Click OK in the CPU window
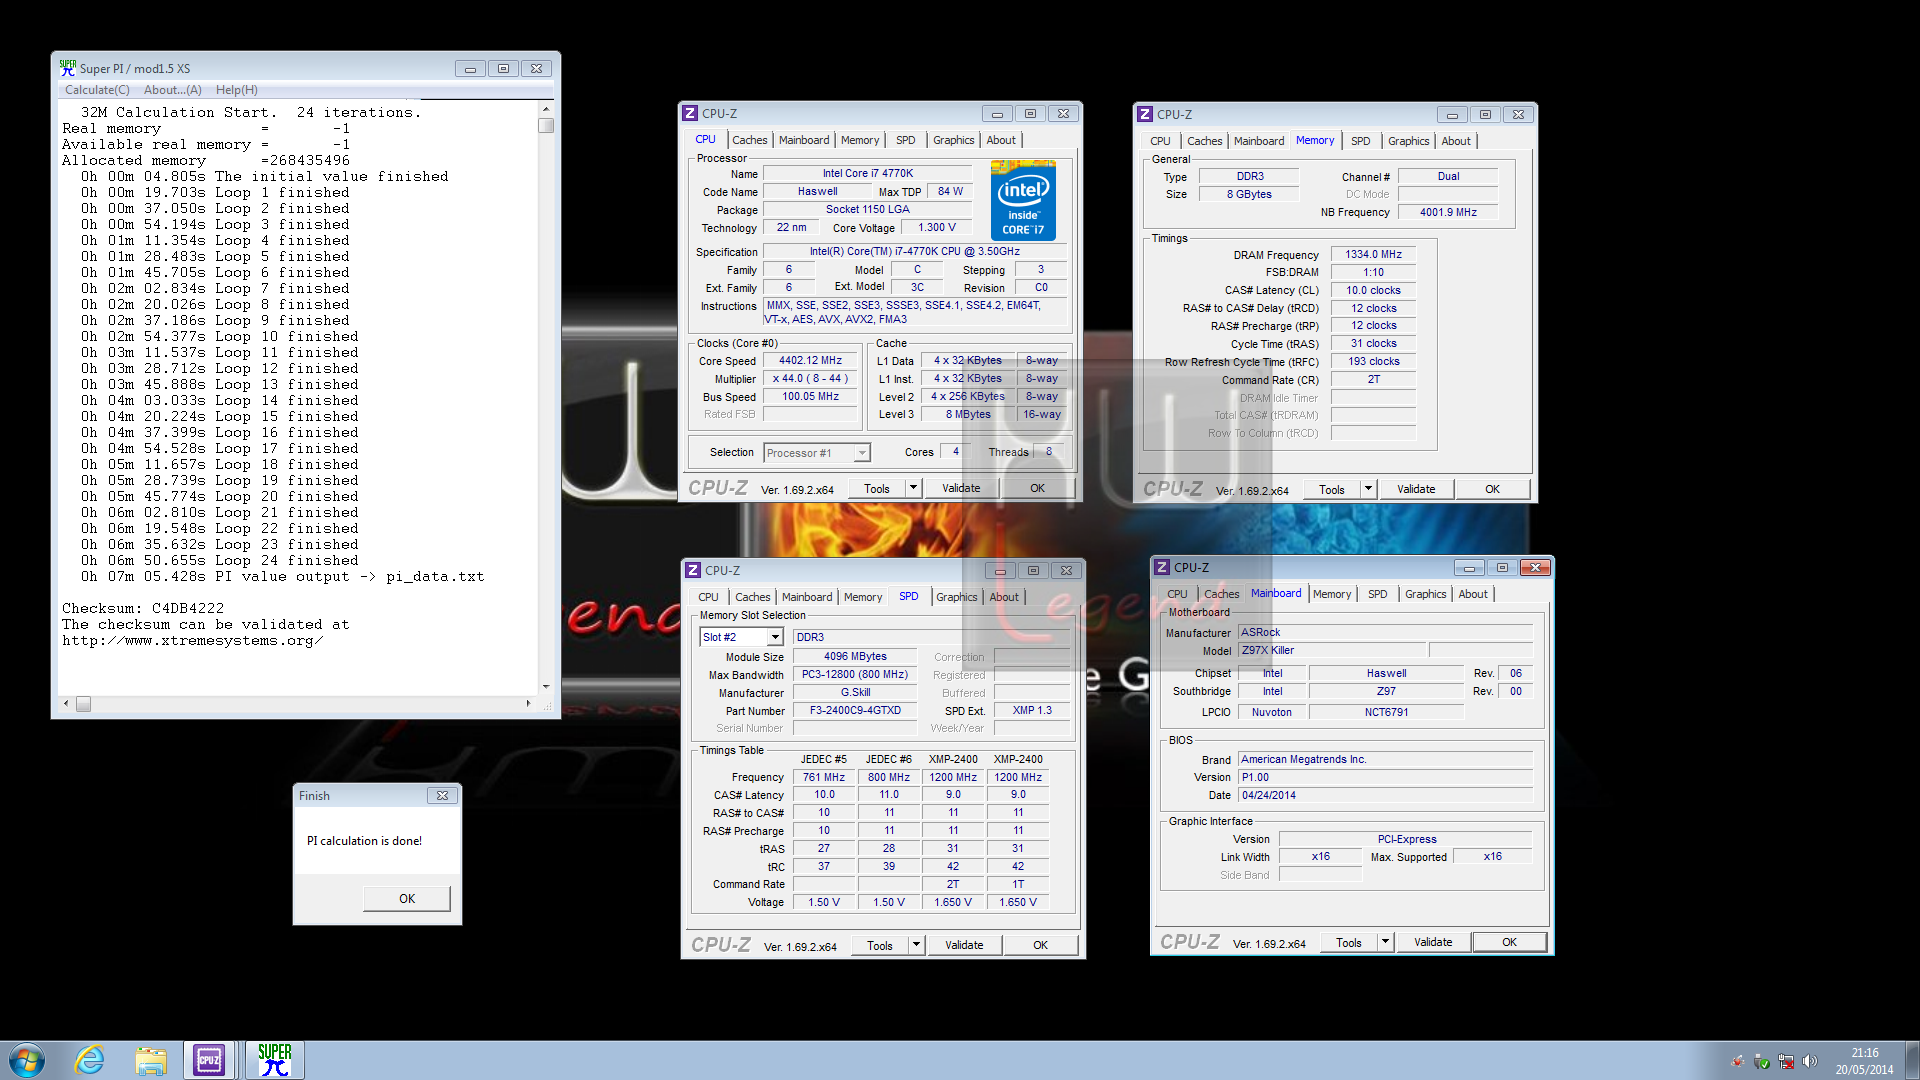The width and height of the screenshot is (1920, 1080). click(x=1037, y=488)
